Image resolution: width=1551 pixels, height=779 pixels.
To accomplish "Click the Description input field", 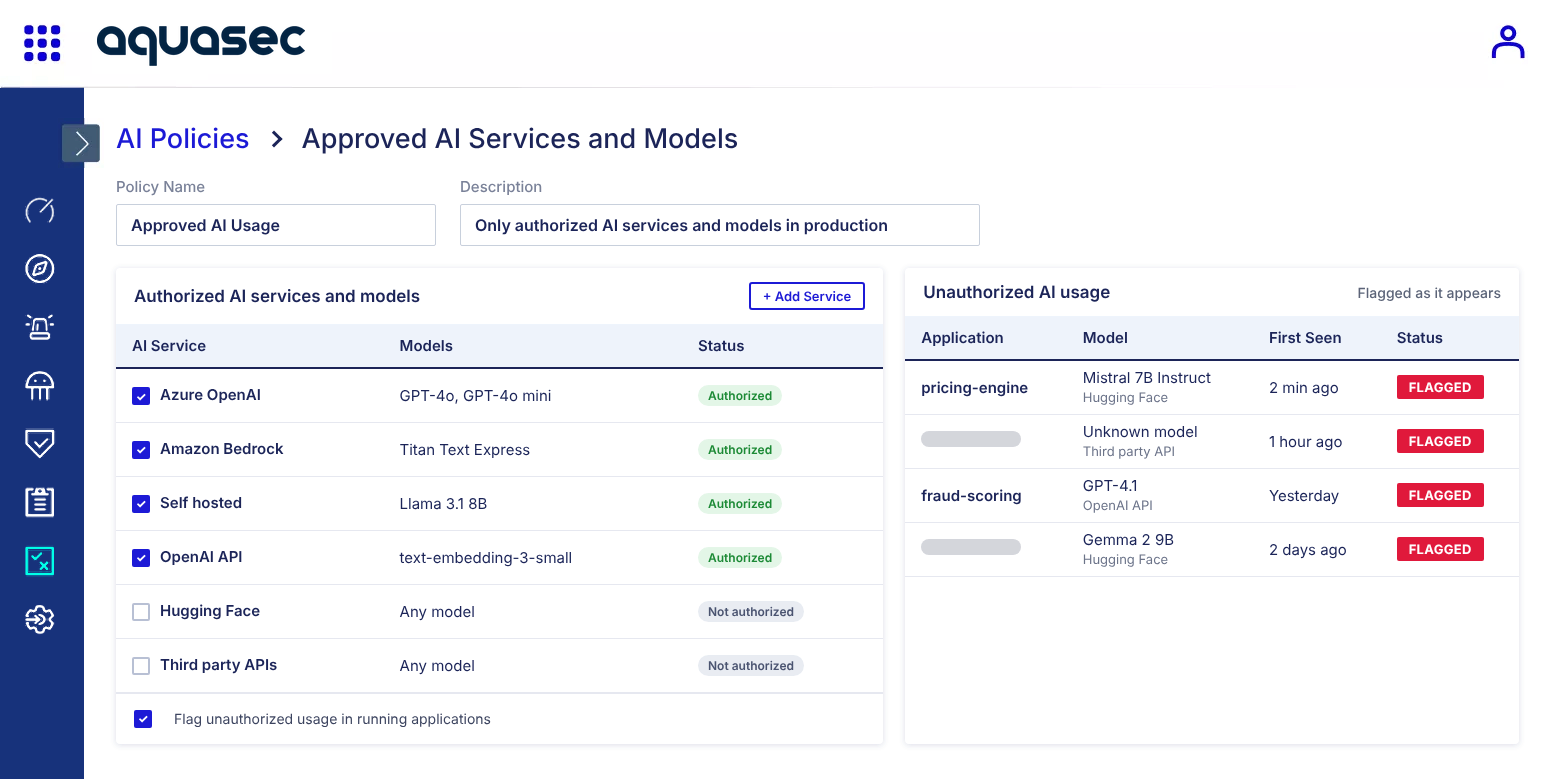I will point(720,225).
